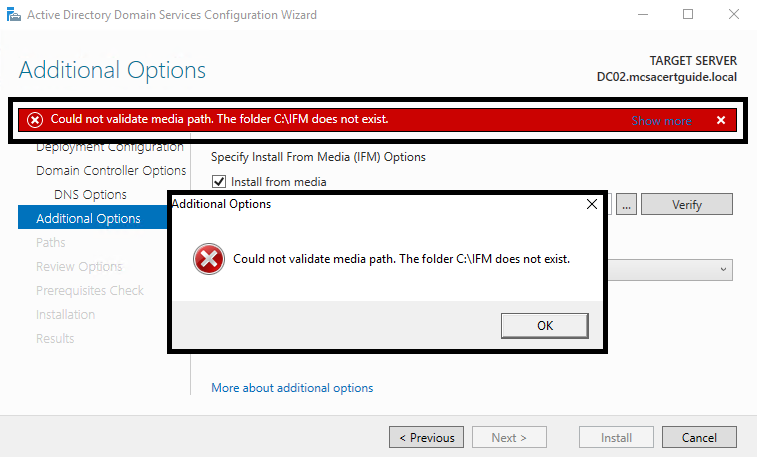Click the Verify button
Screen dimensions: 757x457
[687, 205]
